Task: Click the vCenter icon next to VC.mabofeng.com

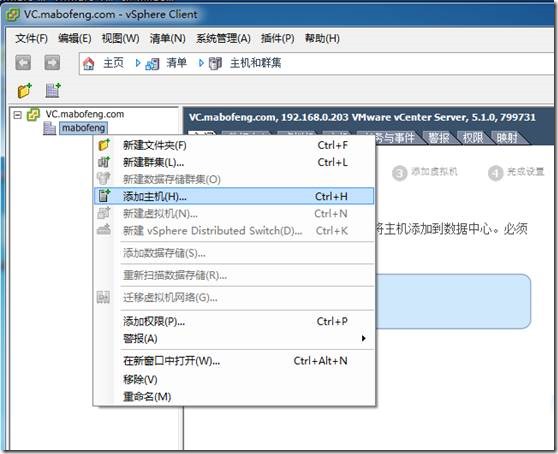Action: pos(33,115)
